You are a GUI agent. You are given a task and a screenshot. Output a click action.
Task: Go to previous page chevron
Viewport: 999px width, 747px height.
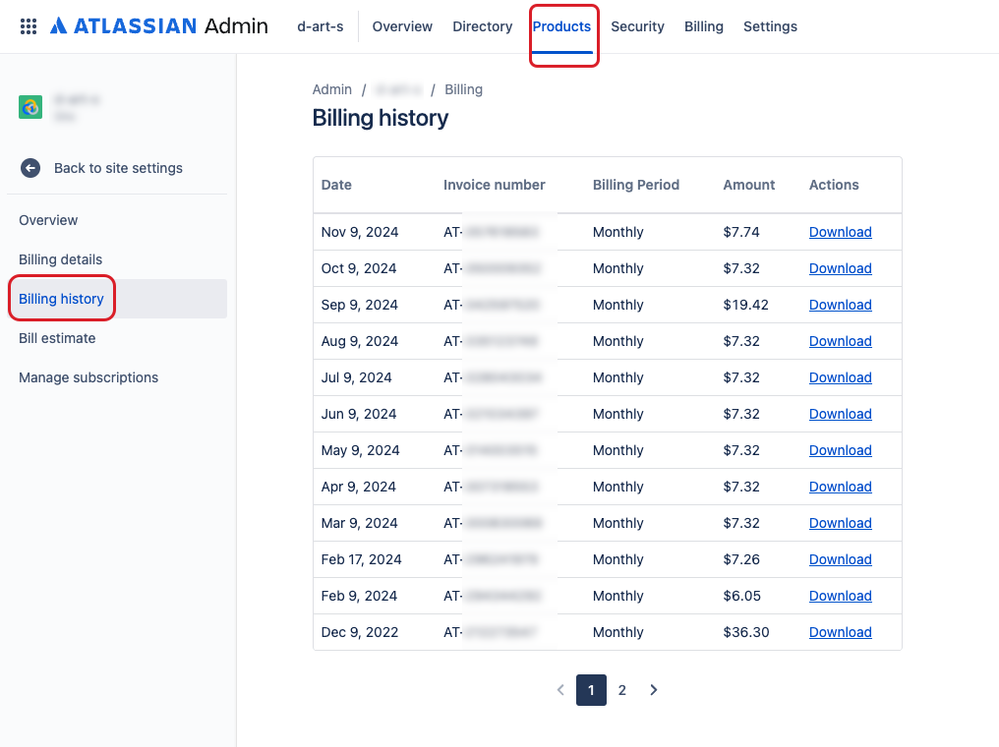[561, 690]
